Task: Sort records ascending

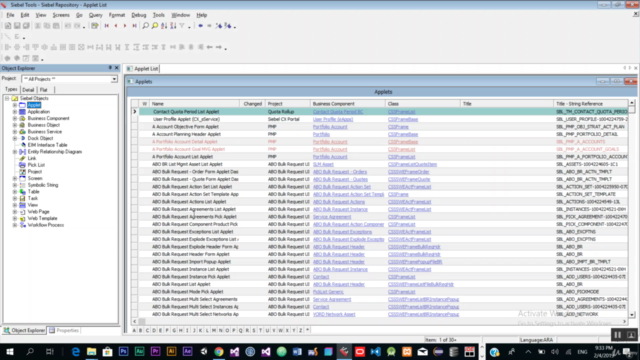Action: click(x=164, y=26)
